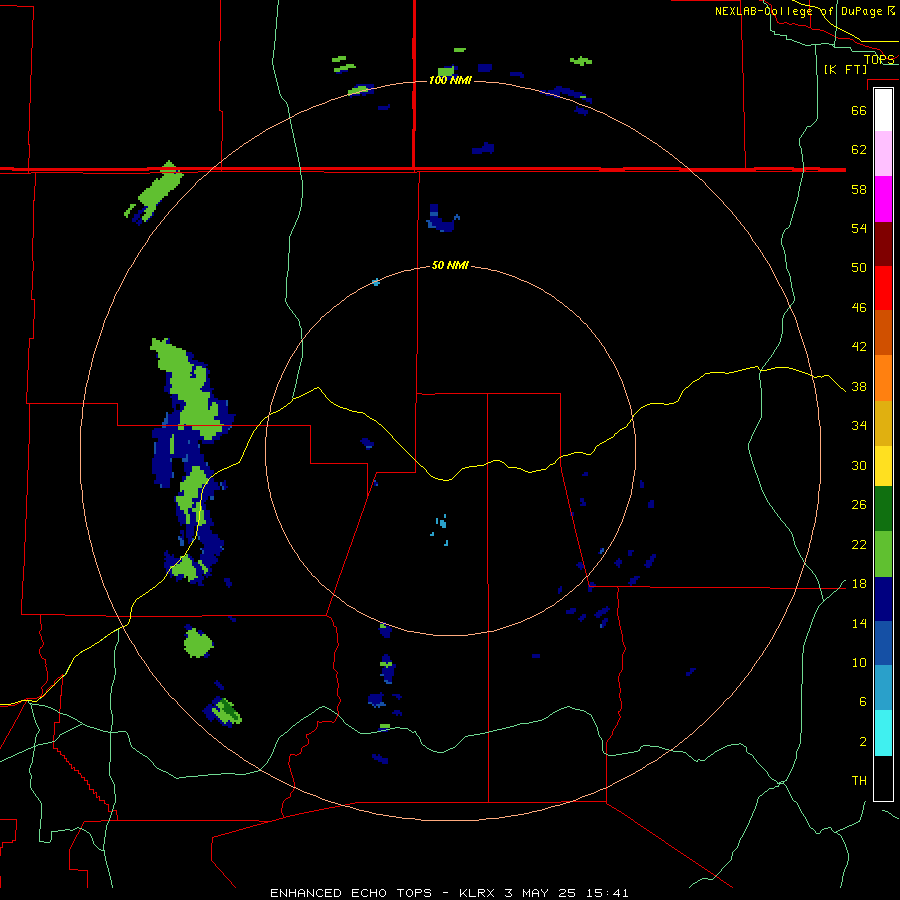Select the dark green swatch near 26

883,509
